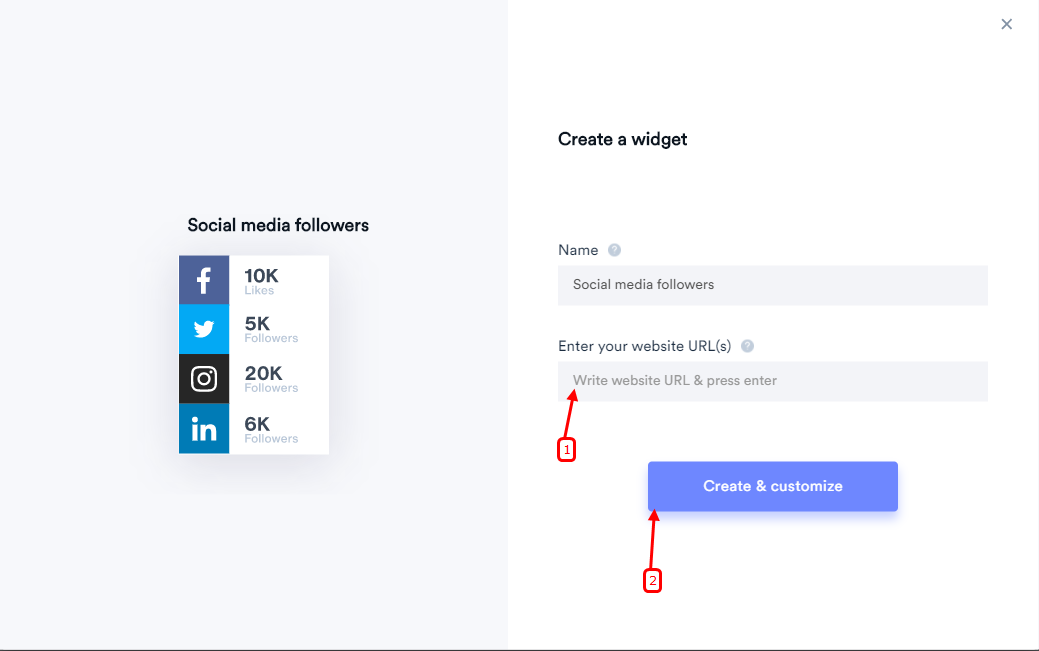1039x651 pixels.
Task: Select the 5K Followers Twitter counter
Action: tap(271, 329)
